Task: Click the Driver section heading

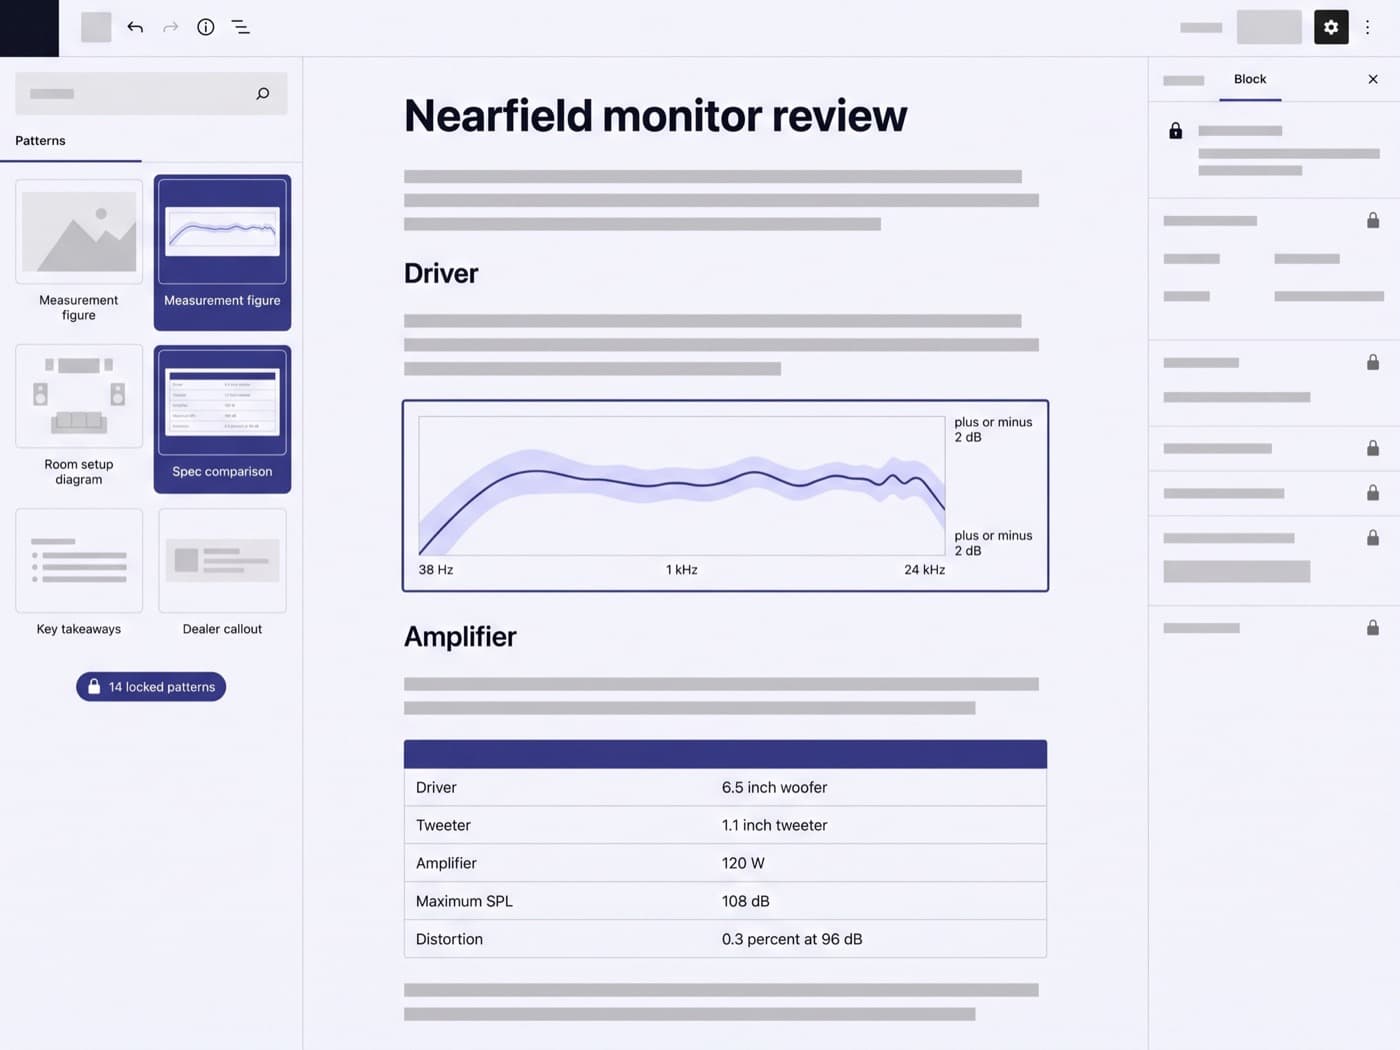Action: pos(441,273)
